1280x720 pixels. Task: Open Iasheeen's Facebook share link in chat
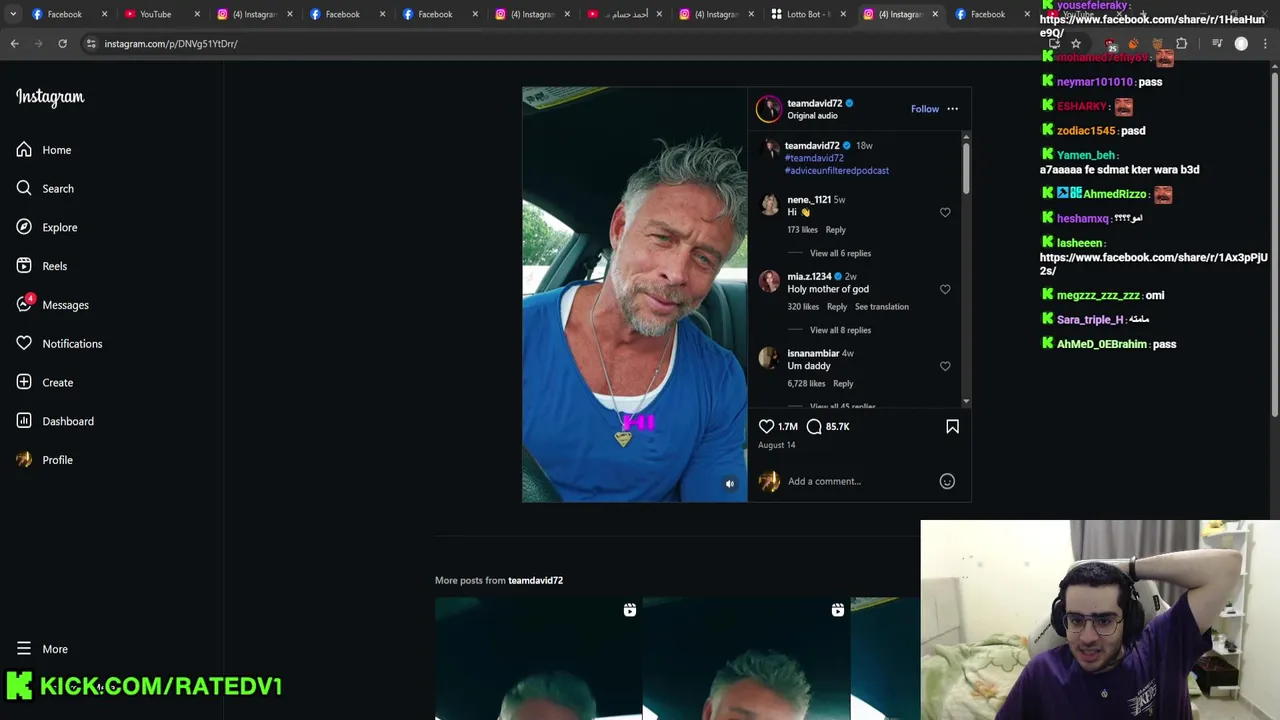[1153, 264]
